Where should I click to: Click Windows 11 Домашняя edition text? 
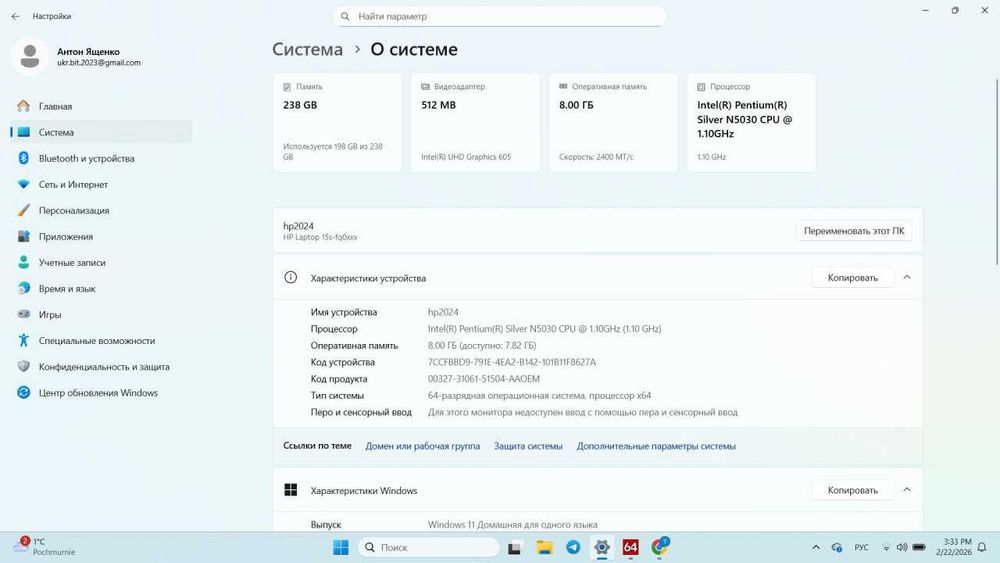[512, 525]
